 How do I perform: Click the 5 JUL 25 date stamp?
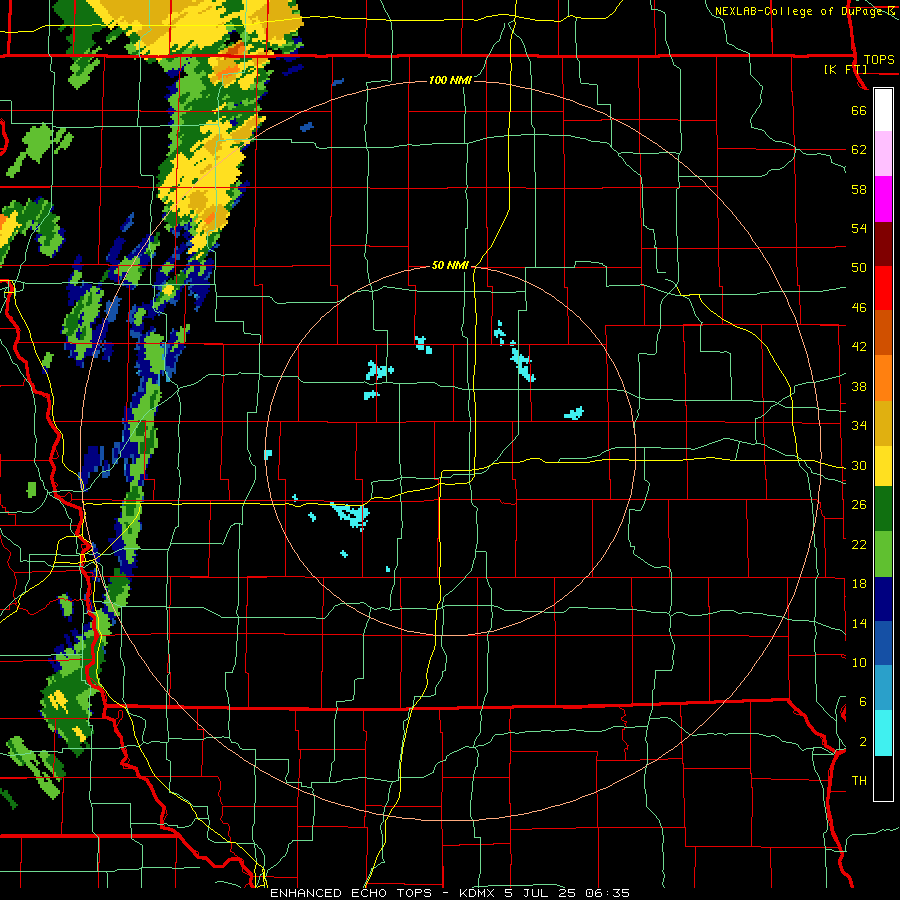click(540, 893)
